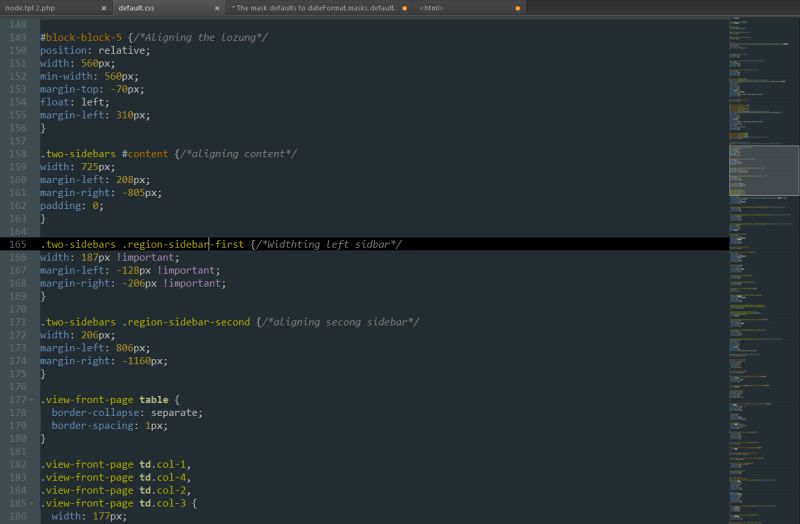Click the '.region-sidebar-first' selector on line 165
Screen dimensions: 800x524
click(183, 244)
